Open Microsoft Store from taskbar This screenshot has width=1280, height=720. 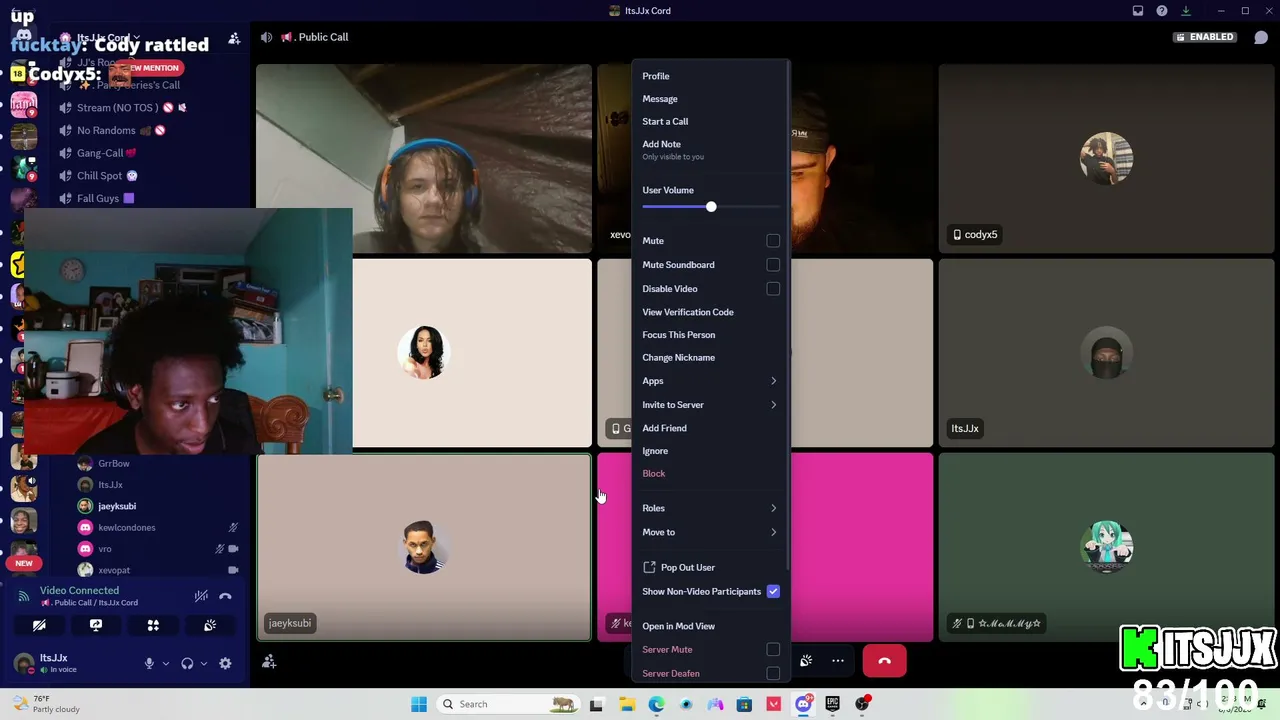(x=744, y=704)
